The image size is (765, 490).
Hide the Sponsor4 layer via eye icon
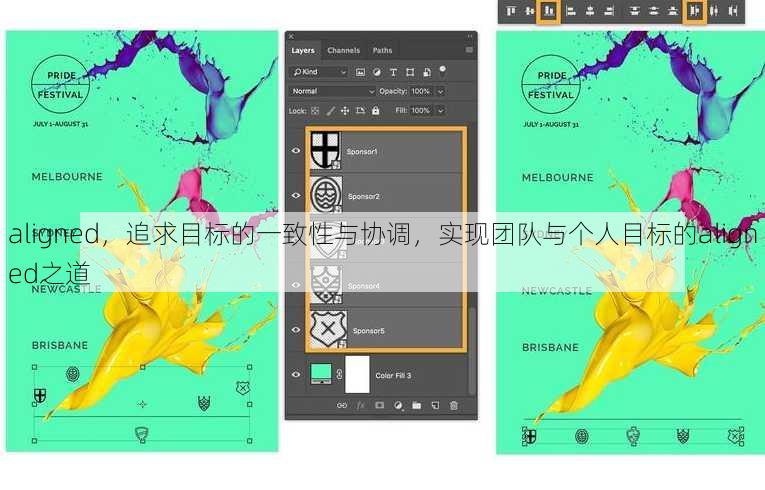point(296,285)
